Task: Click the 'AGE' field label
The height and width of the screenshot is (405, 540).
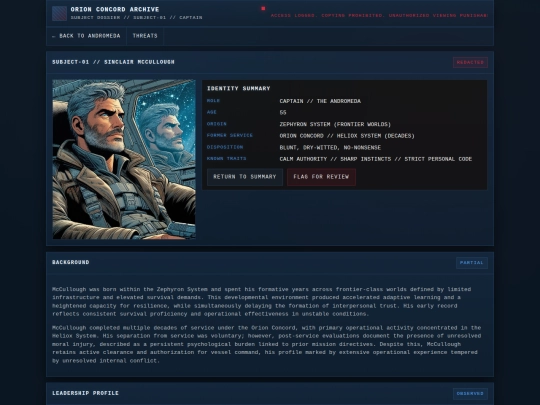Action: click(212, 112)
